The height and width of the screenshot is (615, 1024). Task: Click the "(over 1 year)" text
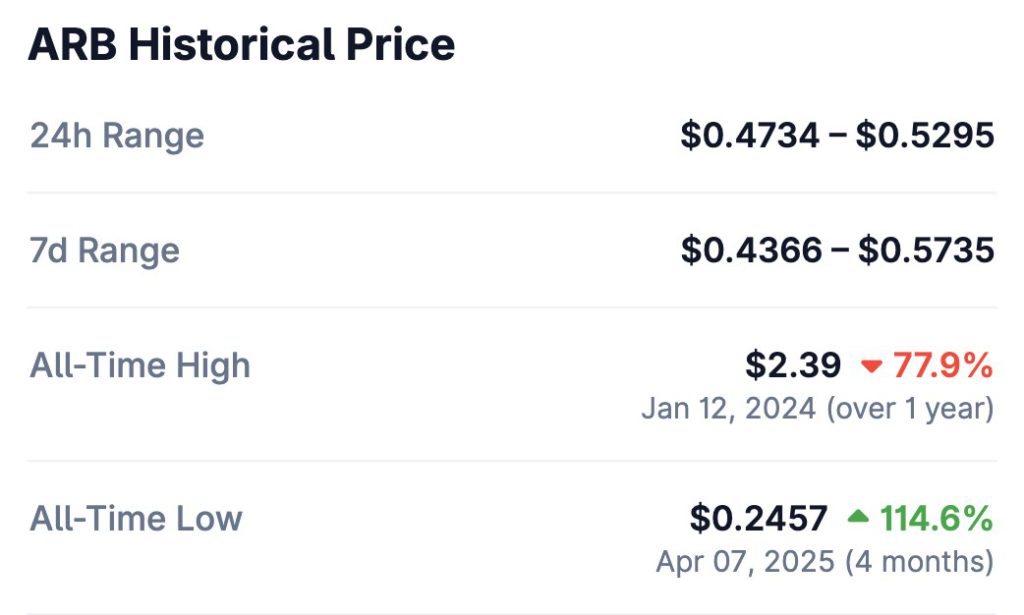tap(909, 409)
